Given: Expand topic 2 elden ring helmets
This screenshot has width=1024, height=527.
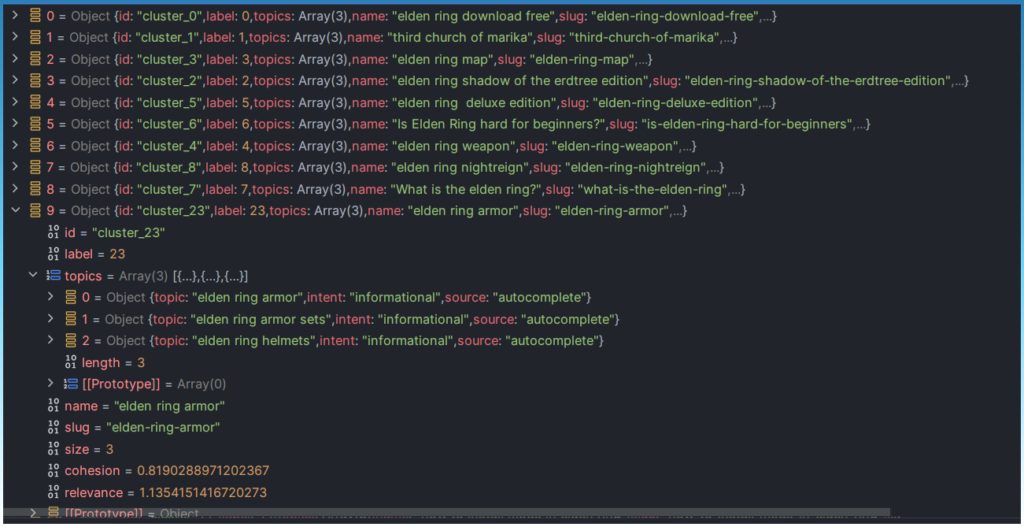Looking at the screenshot, I should [x=52, y=341].
